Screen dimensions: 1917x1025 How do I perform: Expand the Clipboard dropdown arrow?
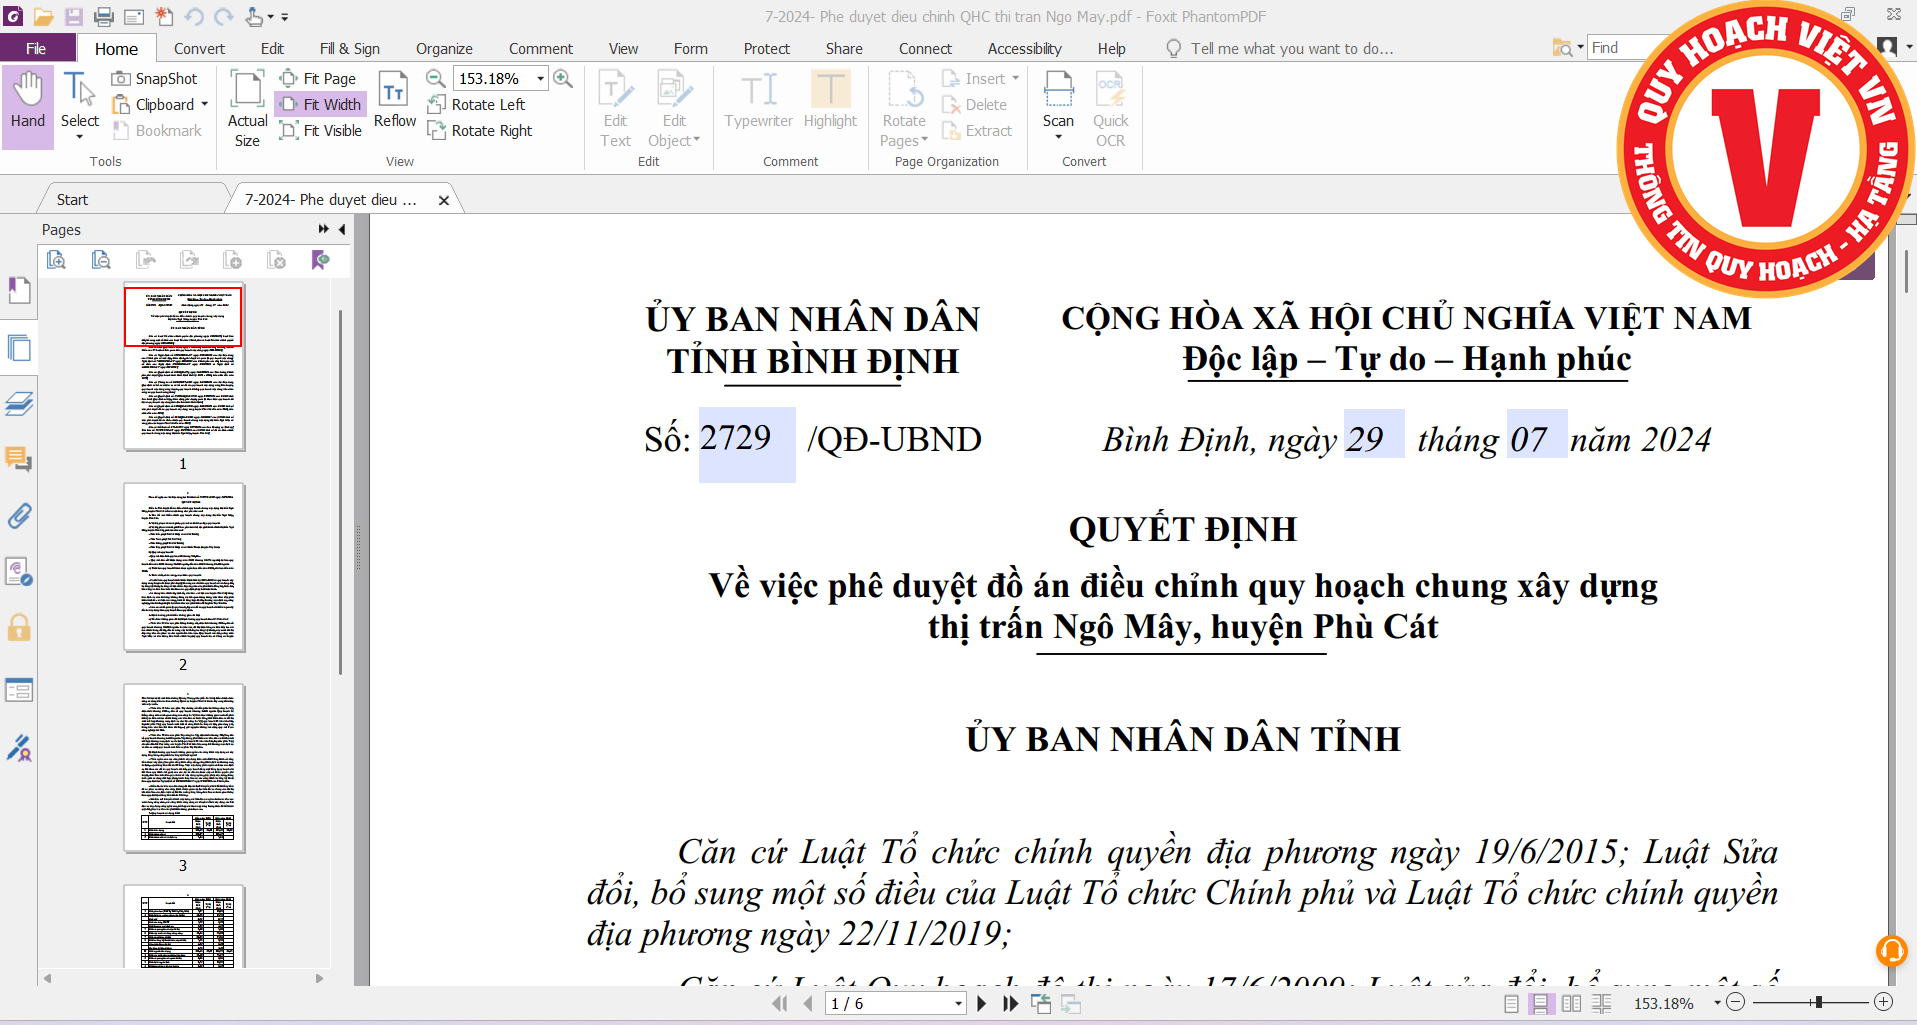tap(205, 104)
